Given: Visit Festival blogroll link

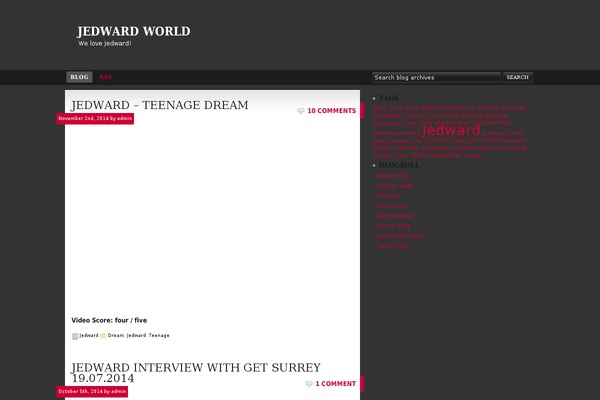Looking at the screenshot, I should pos(389,196).
